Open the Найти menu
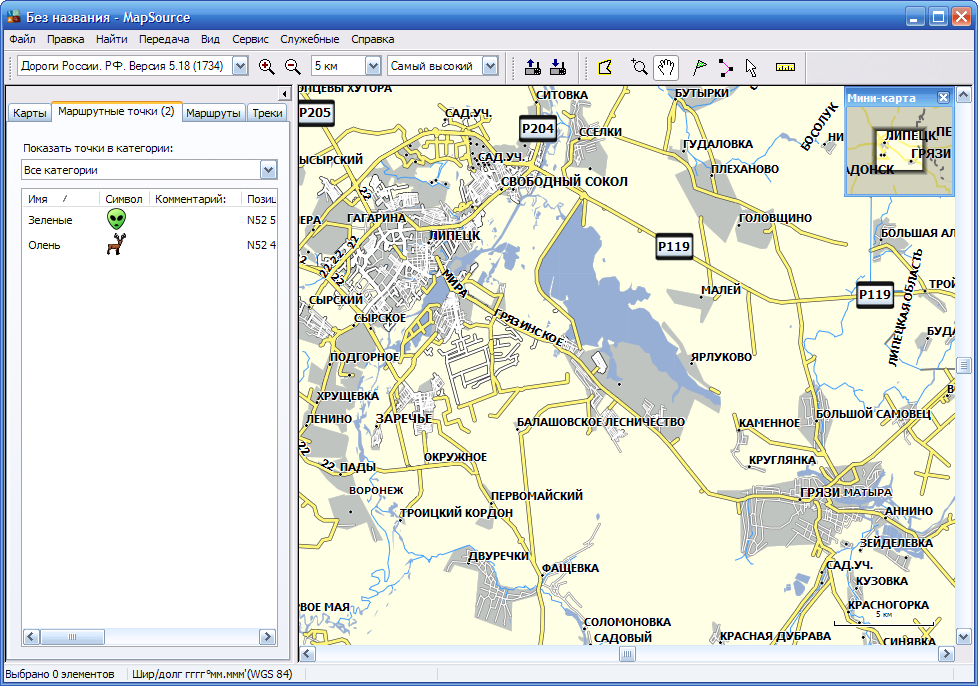Screen dimensions: 978x686 point(112,39)
